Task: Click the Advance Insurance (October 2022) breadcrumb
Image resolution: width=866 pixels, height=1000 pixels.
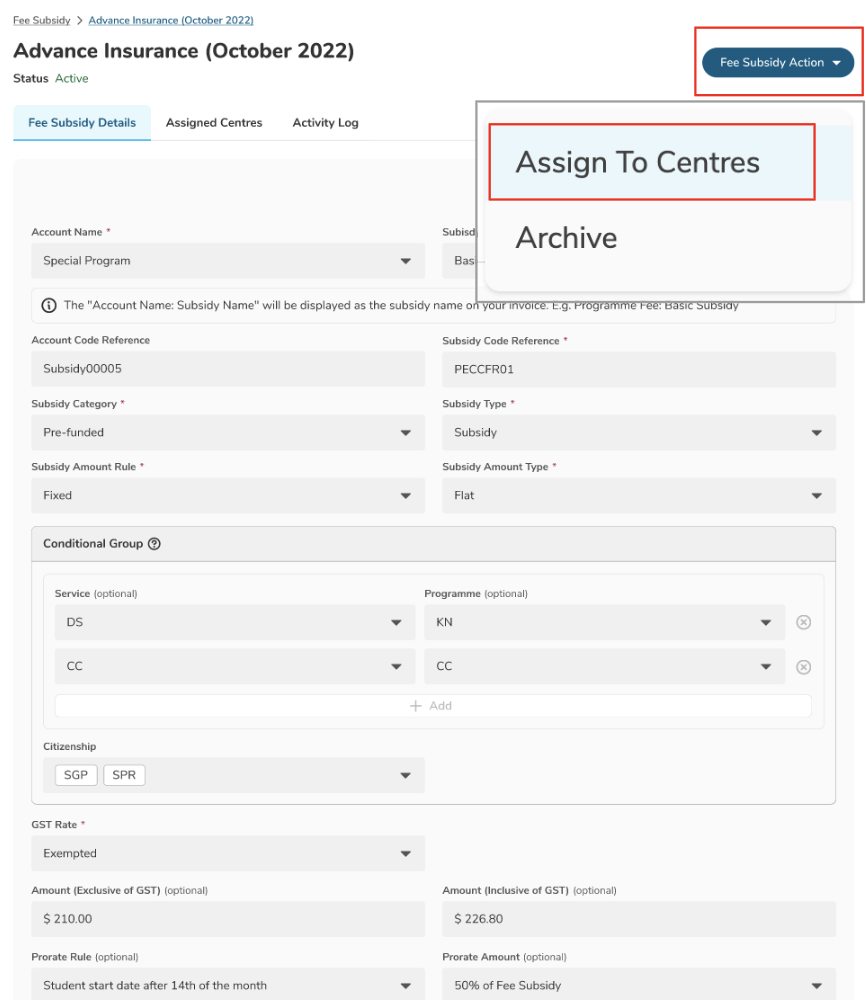Action: tap(170, 20)
